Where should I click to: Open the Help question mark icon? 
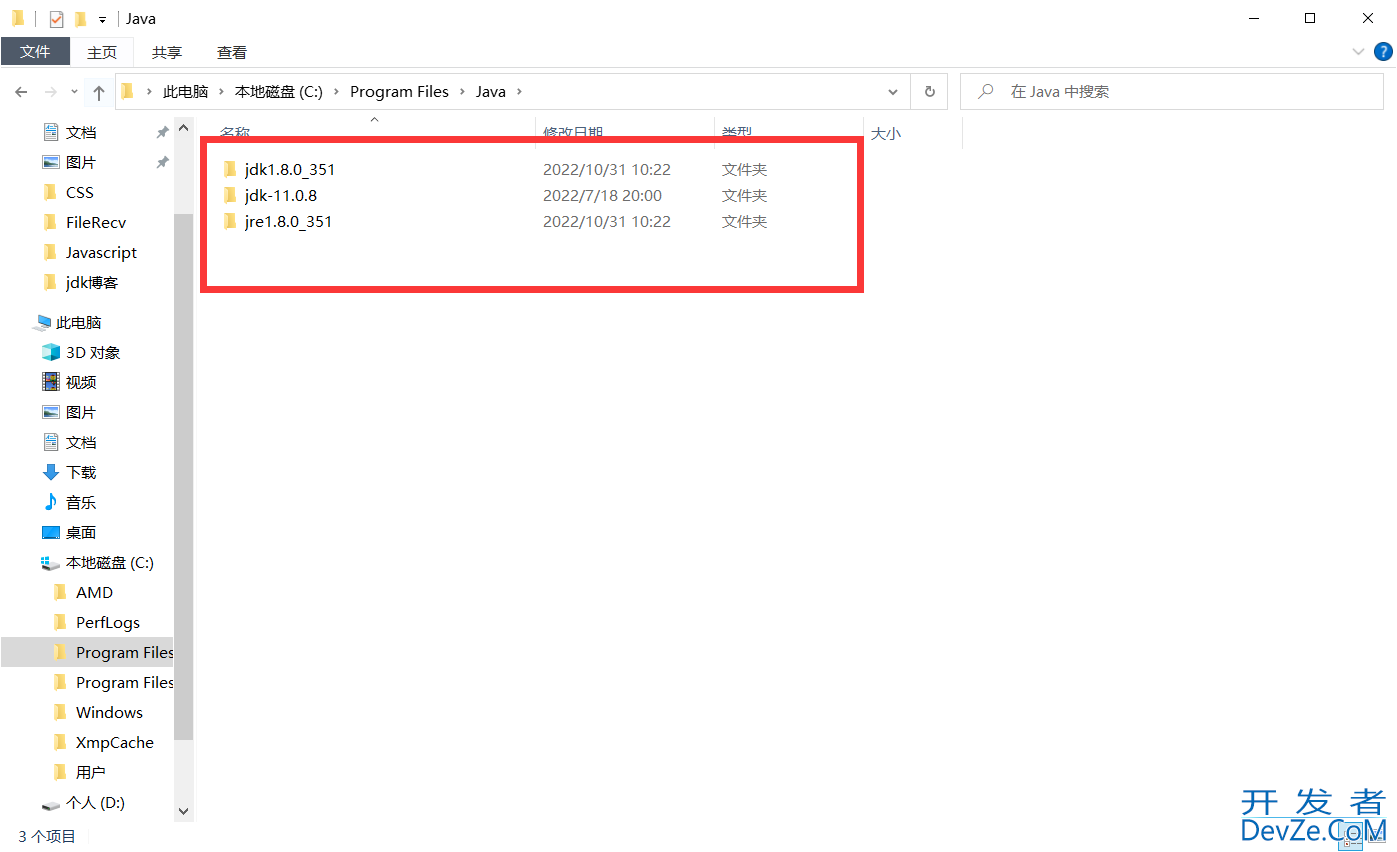(x=1381, y=52)
